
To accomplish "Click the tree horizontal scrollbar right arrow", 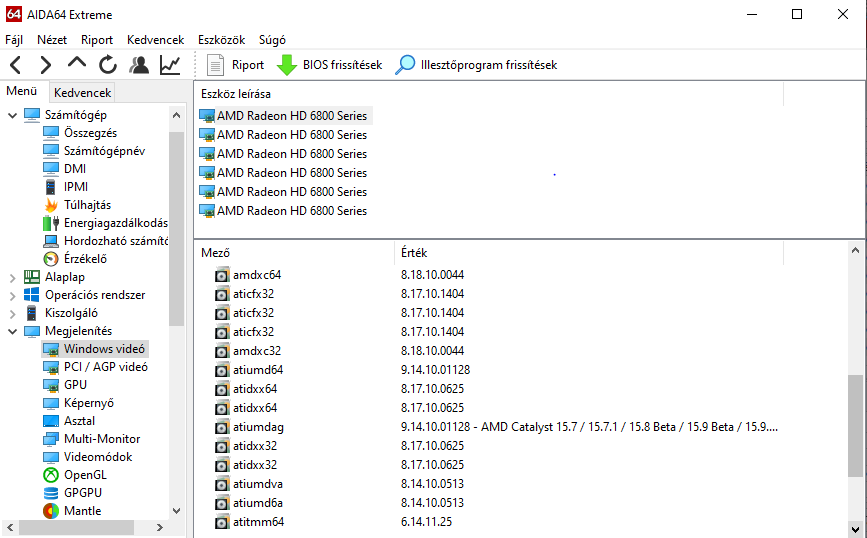I will tap(160, 527).
